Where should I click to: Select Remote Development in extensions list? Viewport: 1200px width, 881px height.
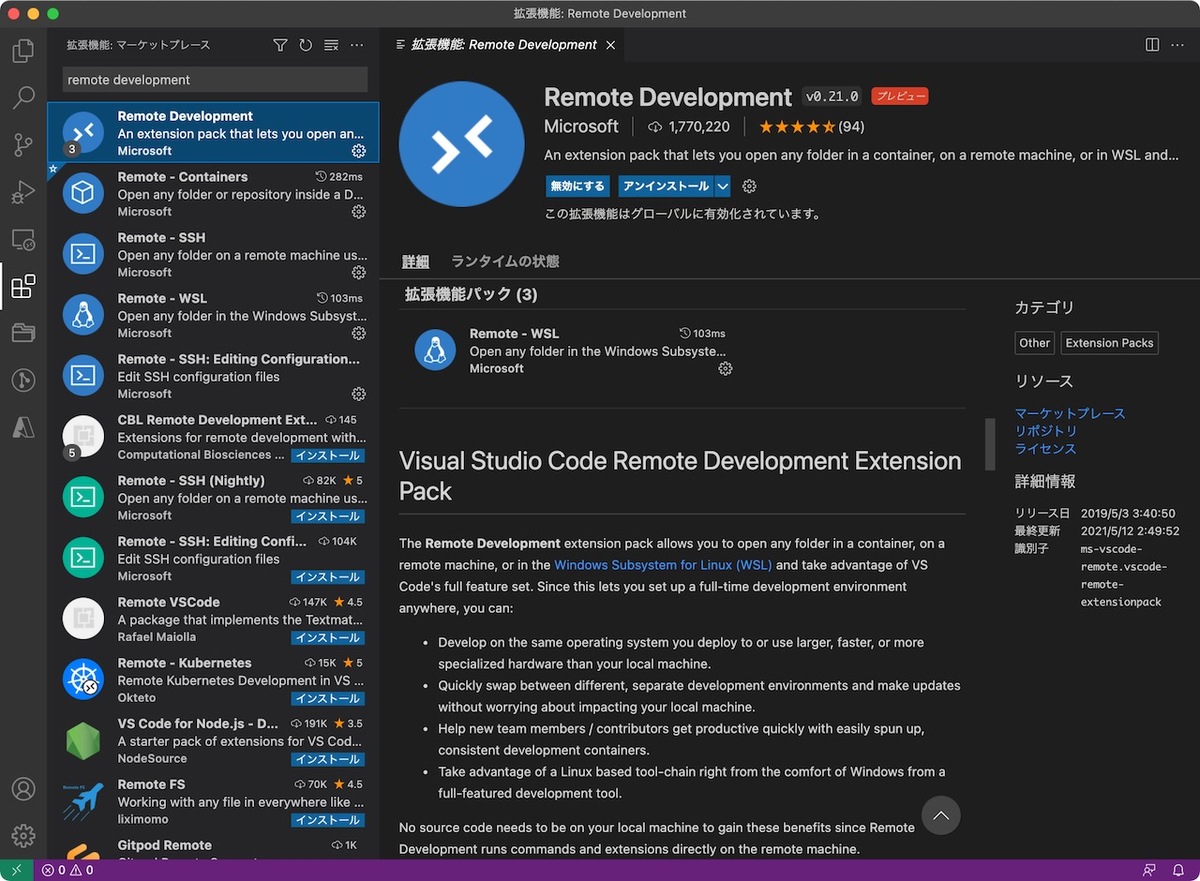point(213,133)
